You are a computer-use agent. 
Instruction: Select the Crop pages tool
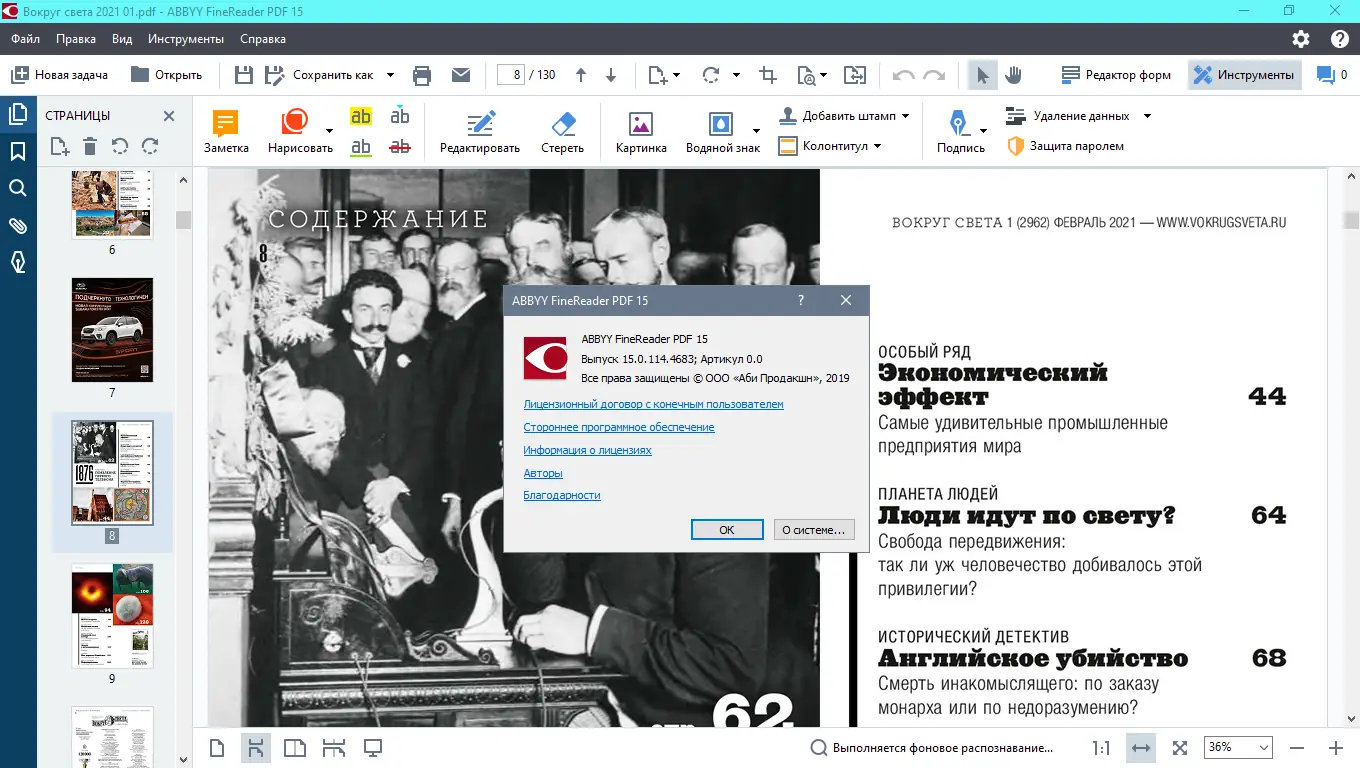point(768,75)
